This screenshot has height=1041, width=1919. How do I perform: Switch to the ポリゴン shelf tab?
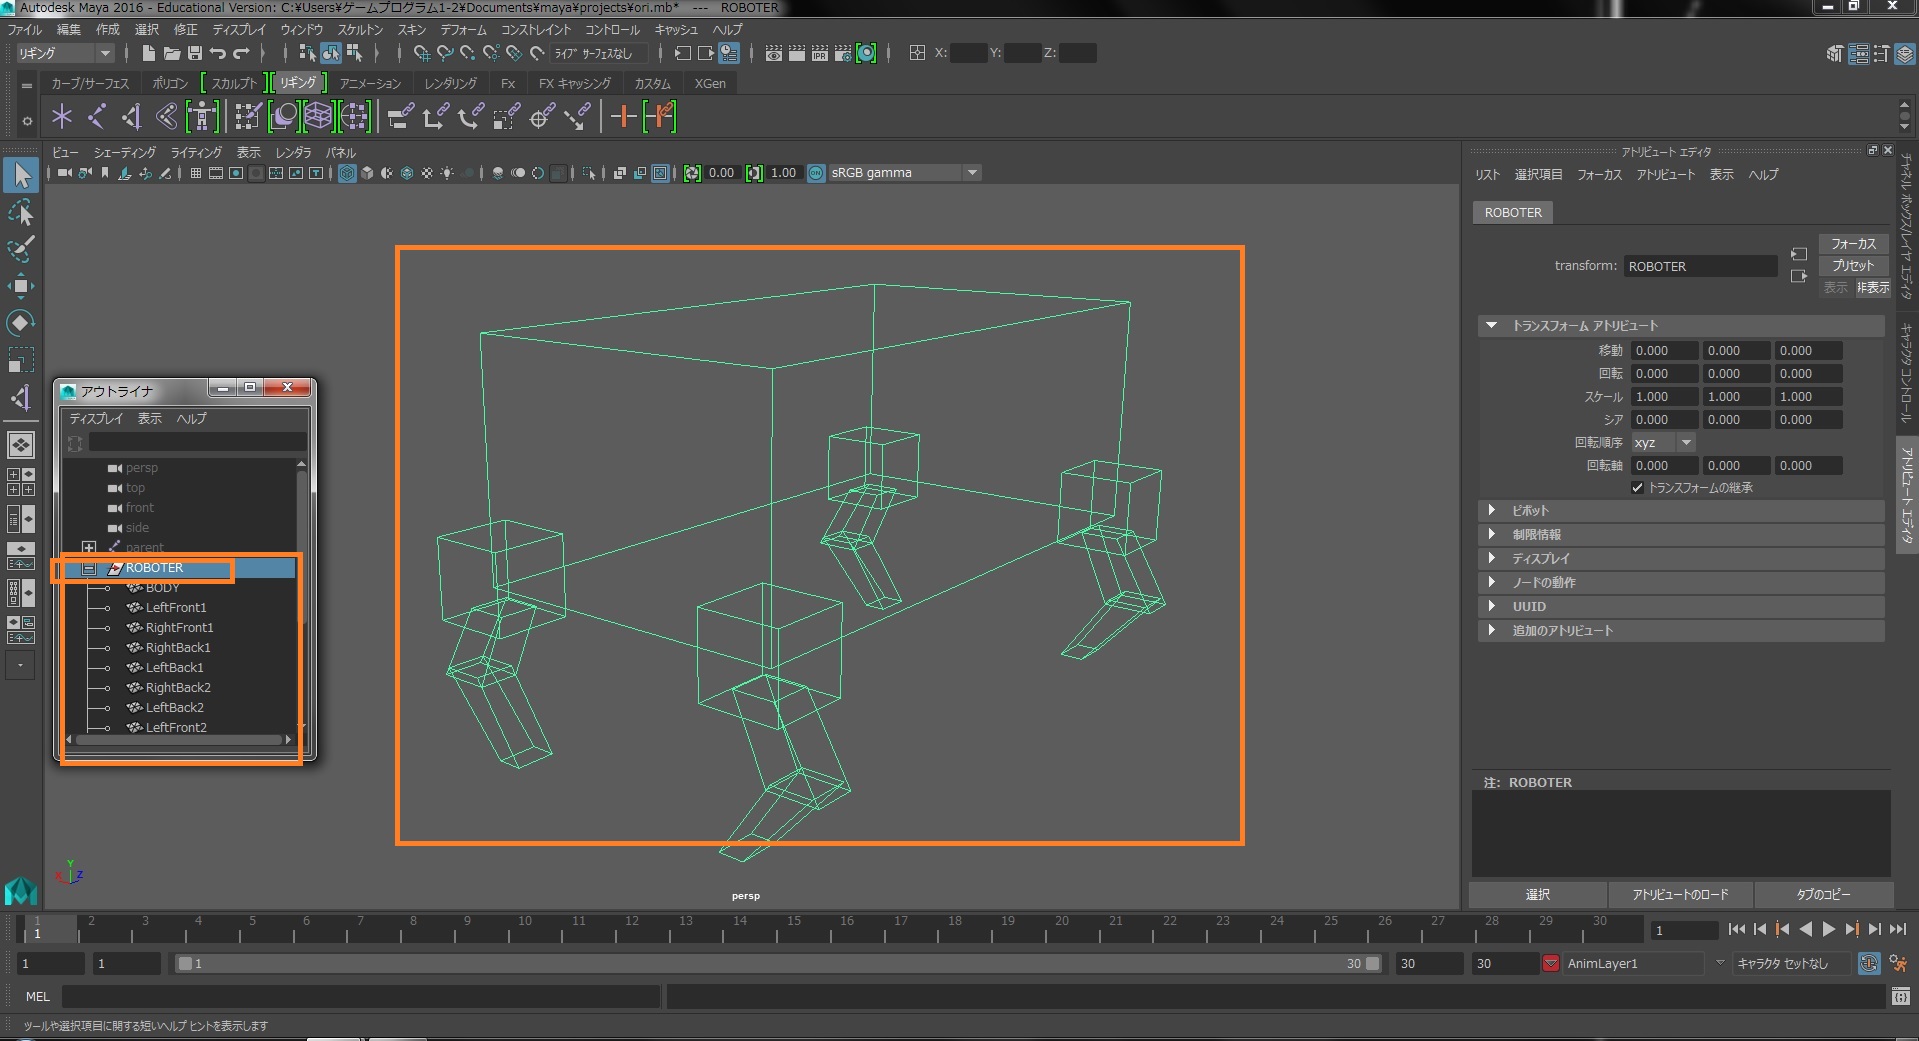(170, 83)
